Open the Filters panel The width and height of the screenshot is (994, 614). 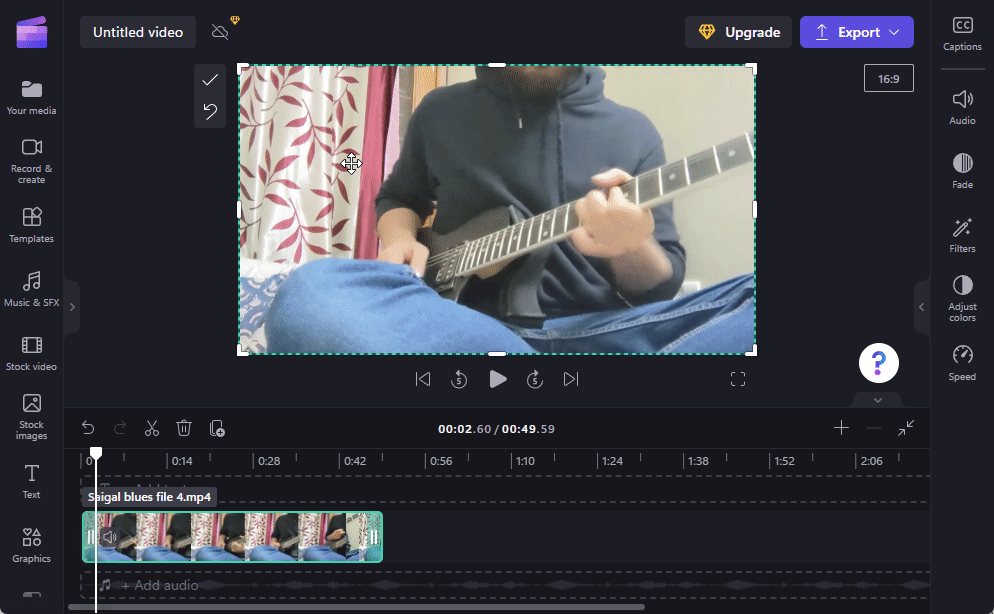(x=962, y=236)
